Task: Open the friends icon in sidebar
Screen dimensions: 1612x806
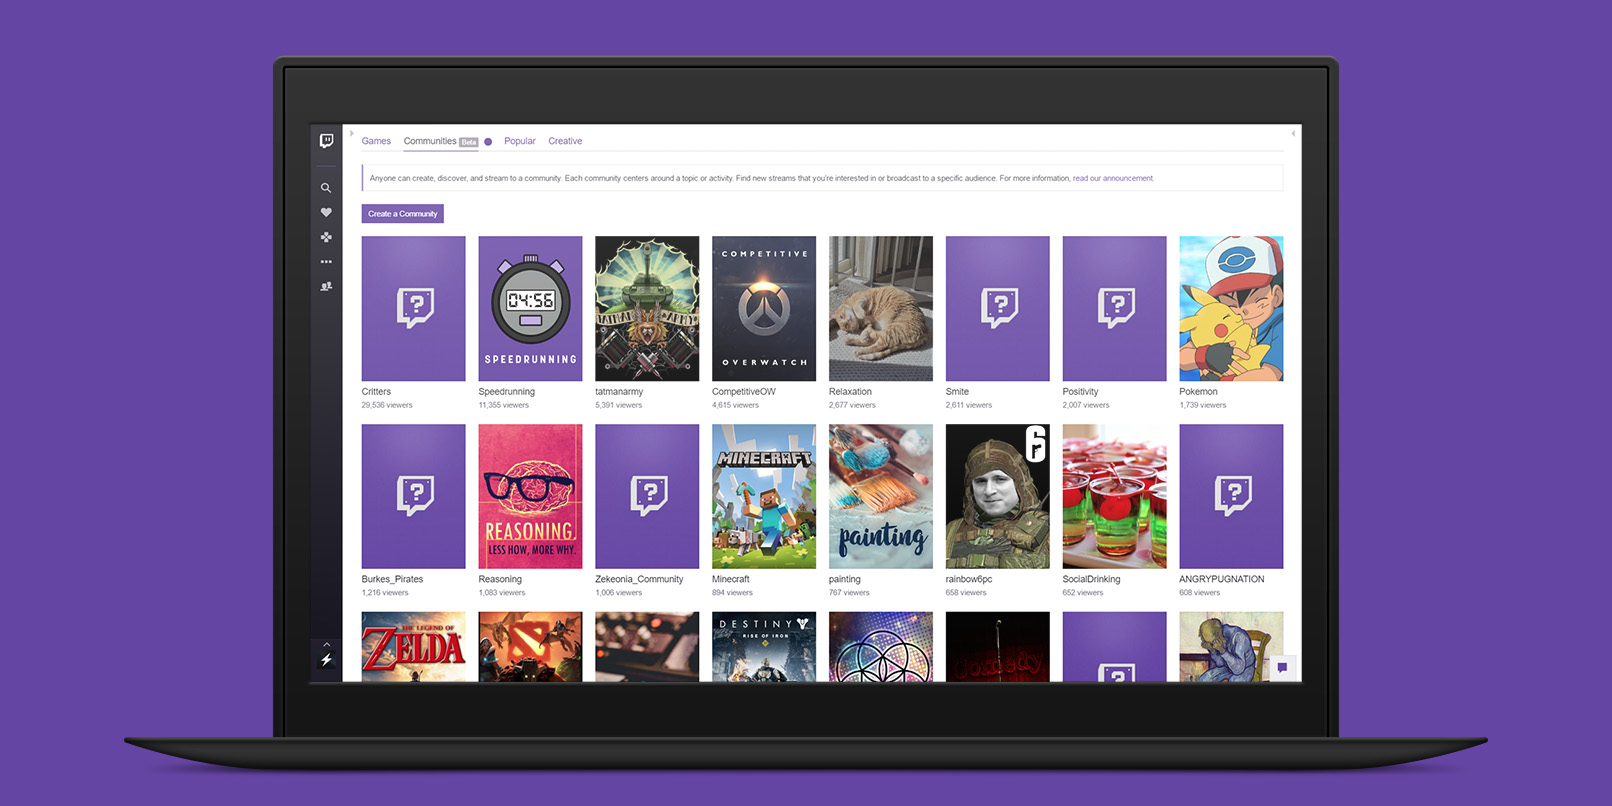Action: (x=326, y=286)
